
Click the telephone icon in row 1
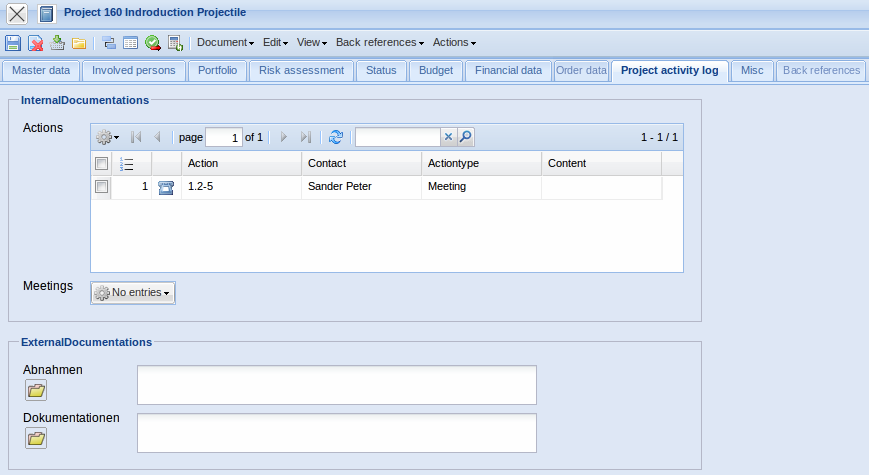point(166,187)
